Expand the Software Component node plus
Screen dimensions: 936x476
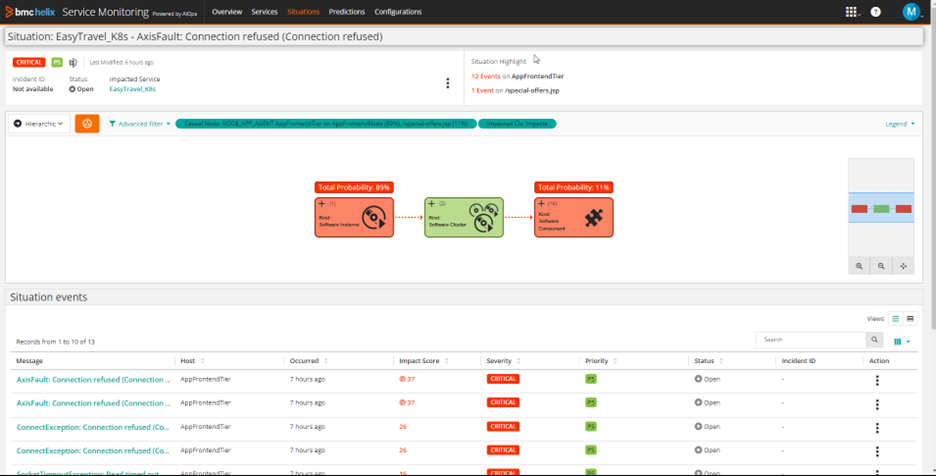[x=541, y=204]
